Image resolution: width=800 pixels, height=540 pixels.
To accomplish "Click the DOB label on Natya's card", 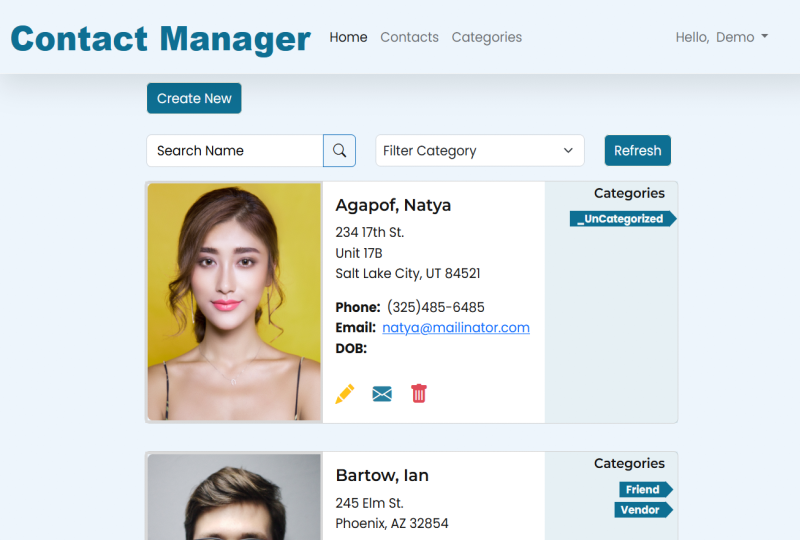I will (x=351, y=349).
